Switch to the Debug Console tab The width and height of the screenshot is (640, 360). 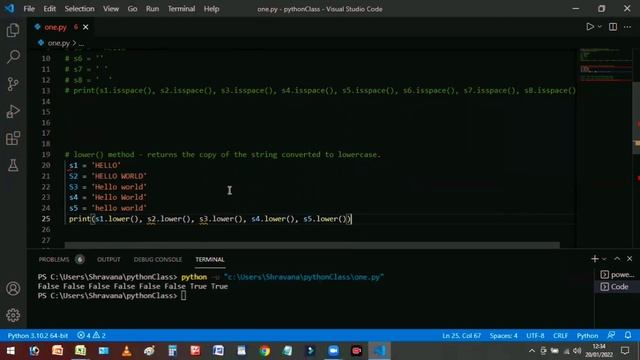(x=158, y=260)
